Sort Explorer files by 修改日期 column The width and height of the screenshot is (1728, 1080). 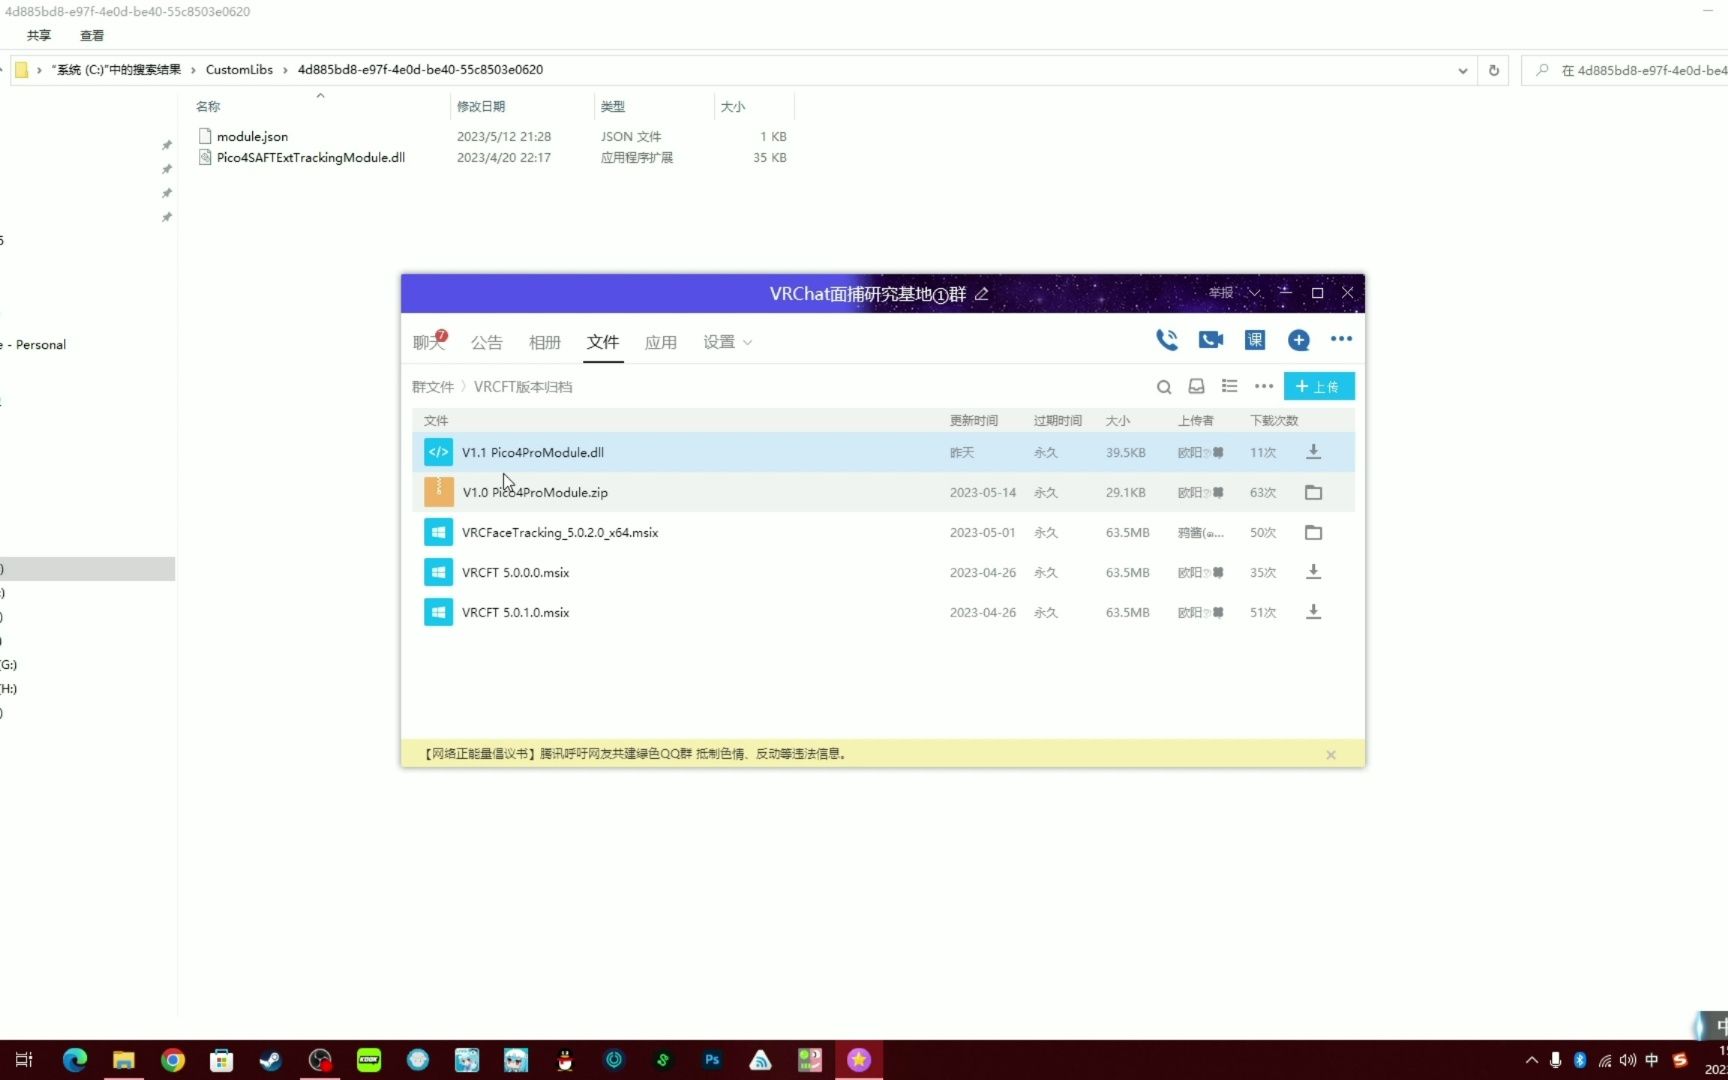click(481, 107)
